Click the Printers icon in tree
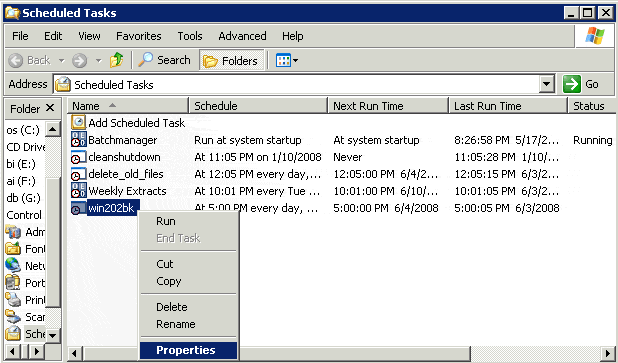This screenshot has width=618, height=363. click(x=13, y=300)
